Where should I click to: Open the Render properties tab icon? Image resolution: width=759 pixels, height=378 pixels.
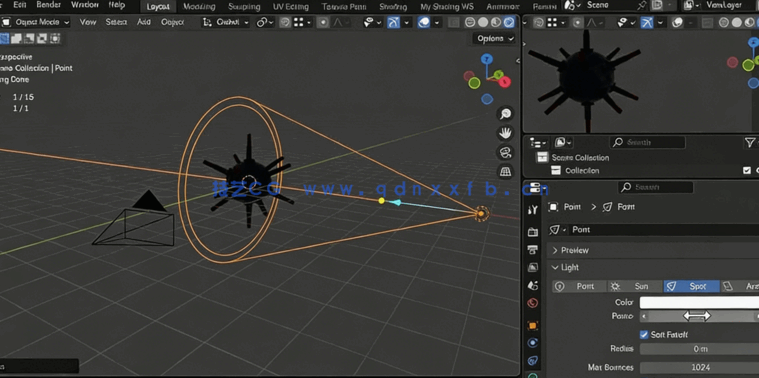[533, 232]
